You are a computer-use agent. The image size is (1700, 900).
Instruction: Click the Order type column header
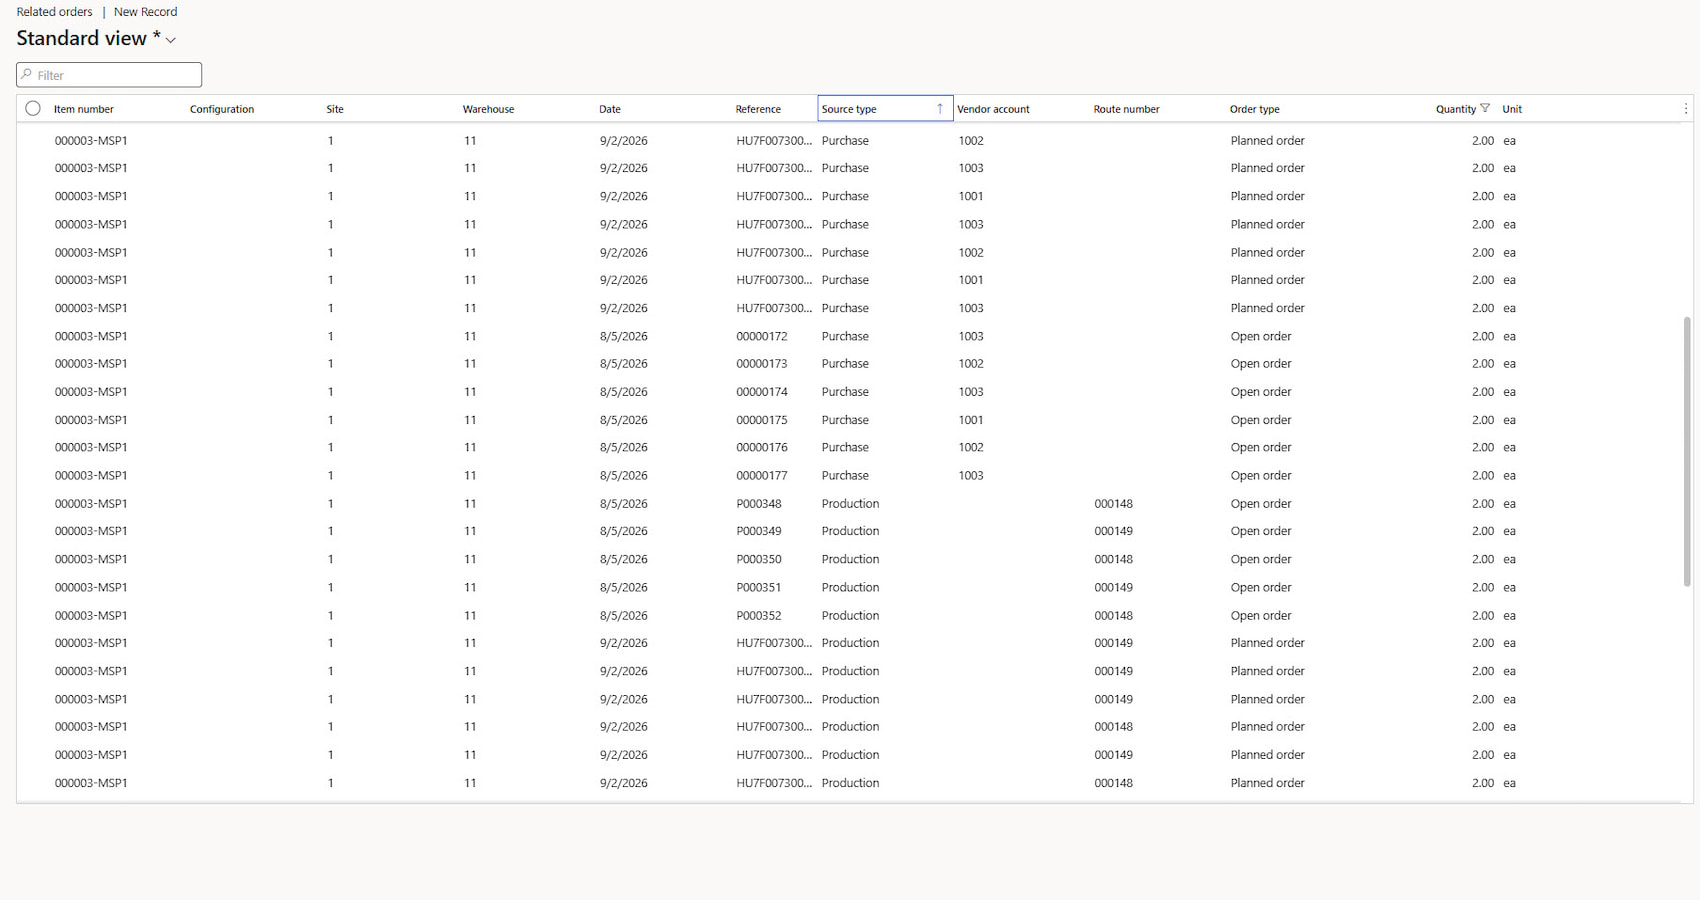pos(1255,109)
